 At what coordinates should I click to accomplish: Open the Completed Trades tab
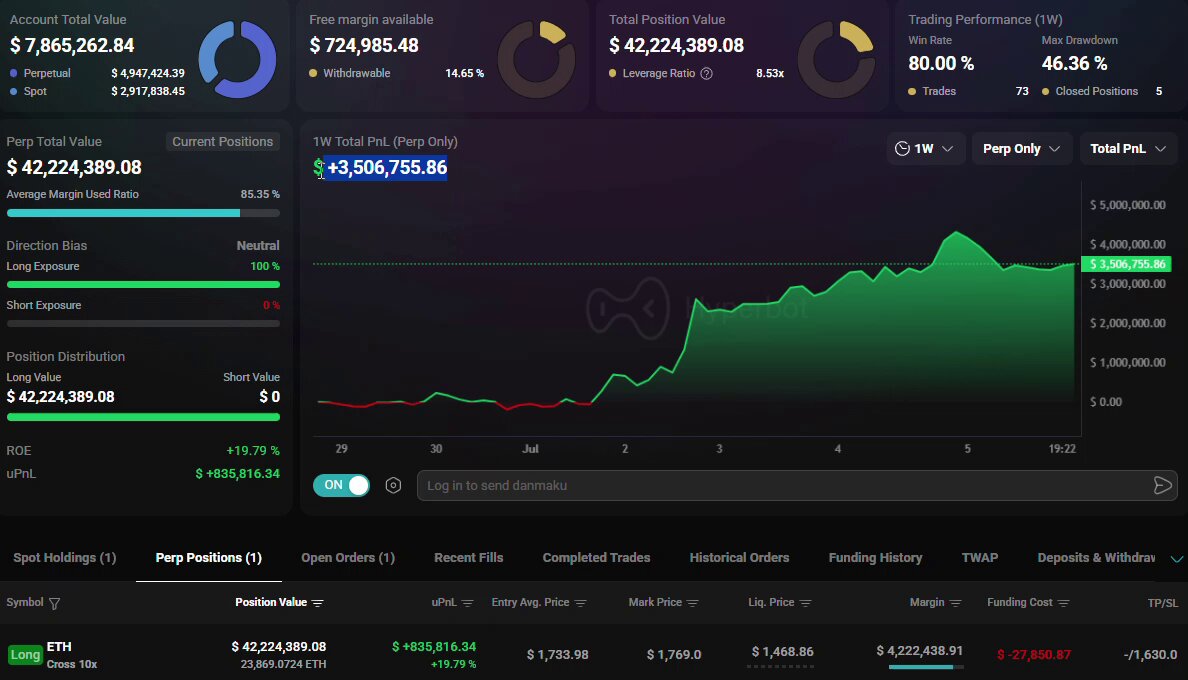596,557
